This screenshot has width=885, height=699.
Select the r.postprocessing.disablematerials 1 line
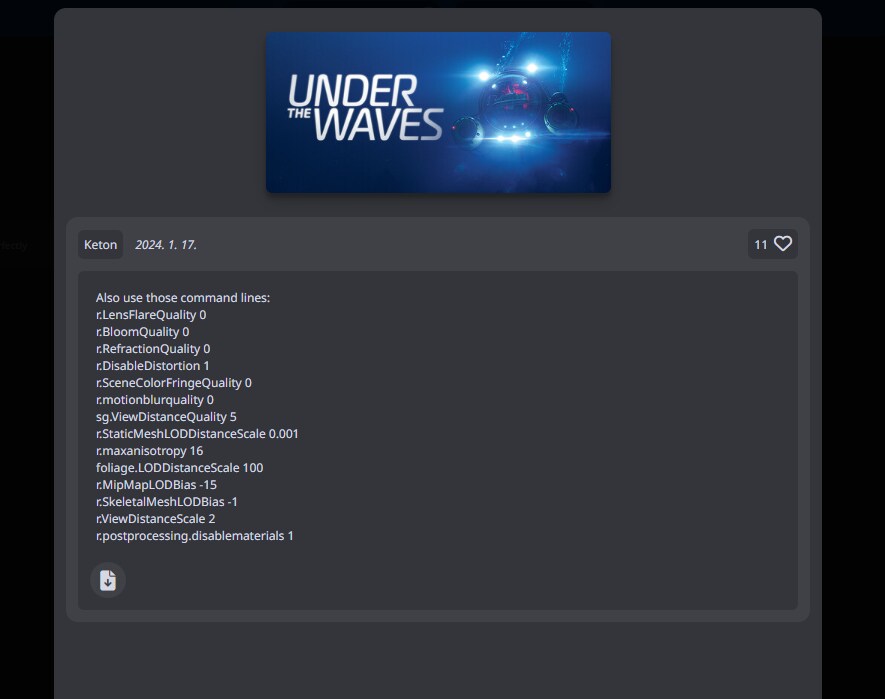click(x=194, y=536)
